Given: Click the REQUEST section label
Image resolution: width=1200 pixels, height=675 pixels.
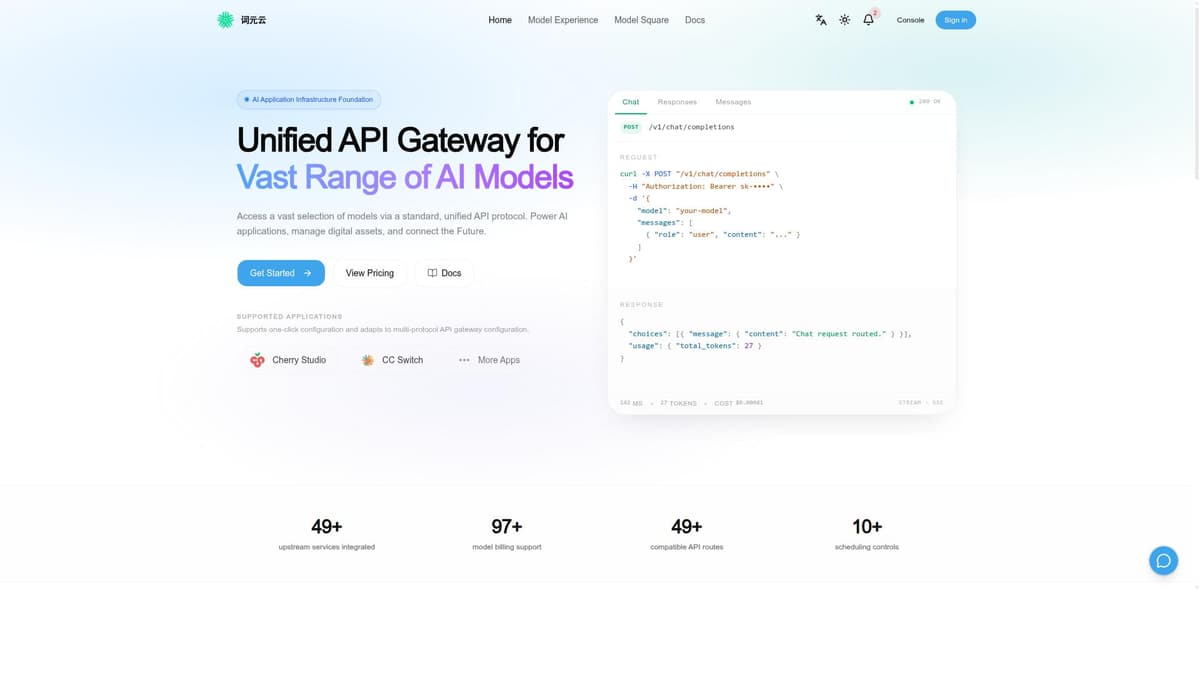Looking at the screenshot, I should pos(639,157).
